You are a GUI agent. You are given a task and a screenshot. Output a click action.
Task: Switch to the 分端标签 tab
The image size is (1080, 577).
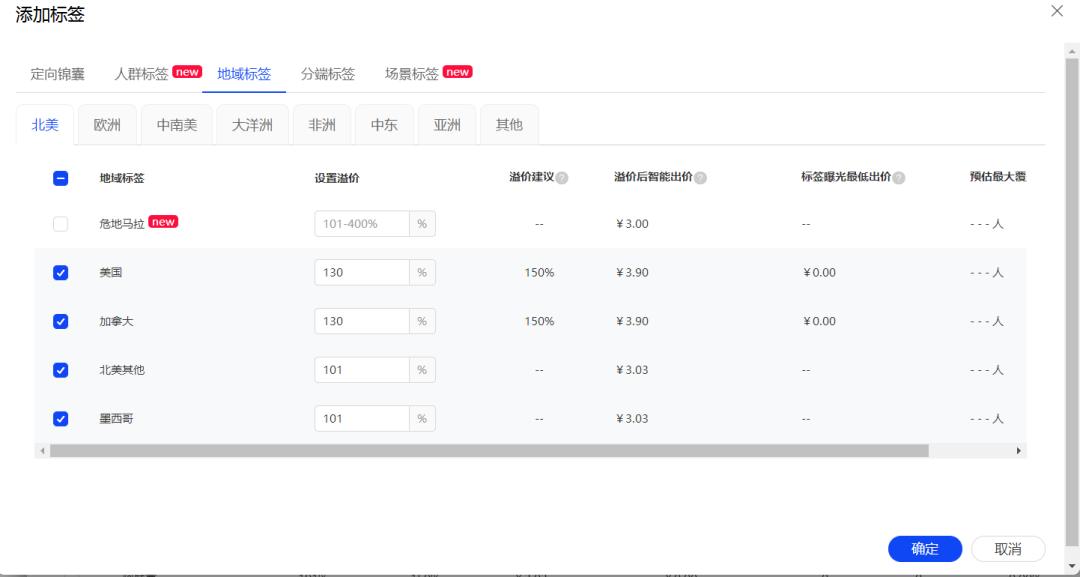(x=328, y=73)
